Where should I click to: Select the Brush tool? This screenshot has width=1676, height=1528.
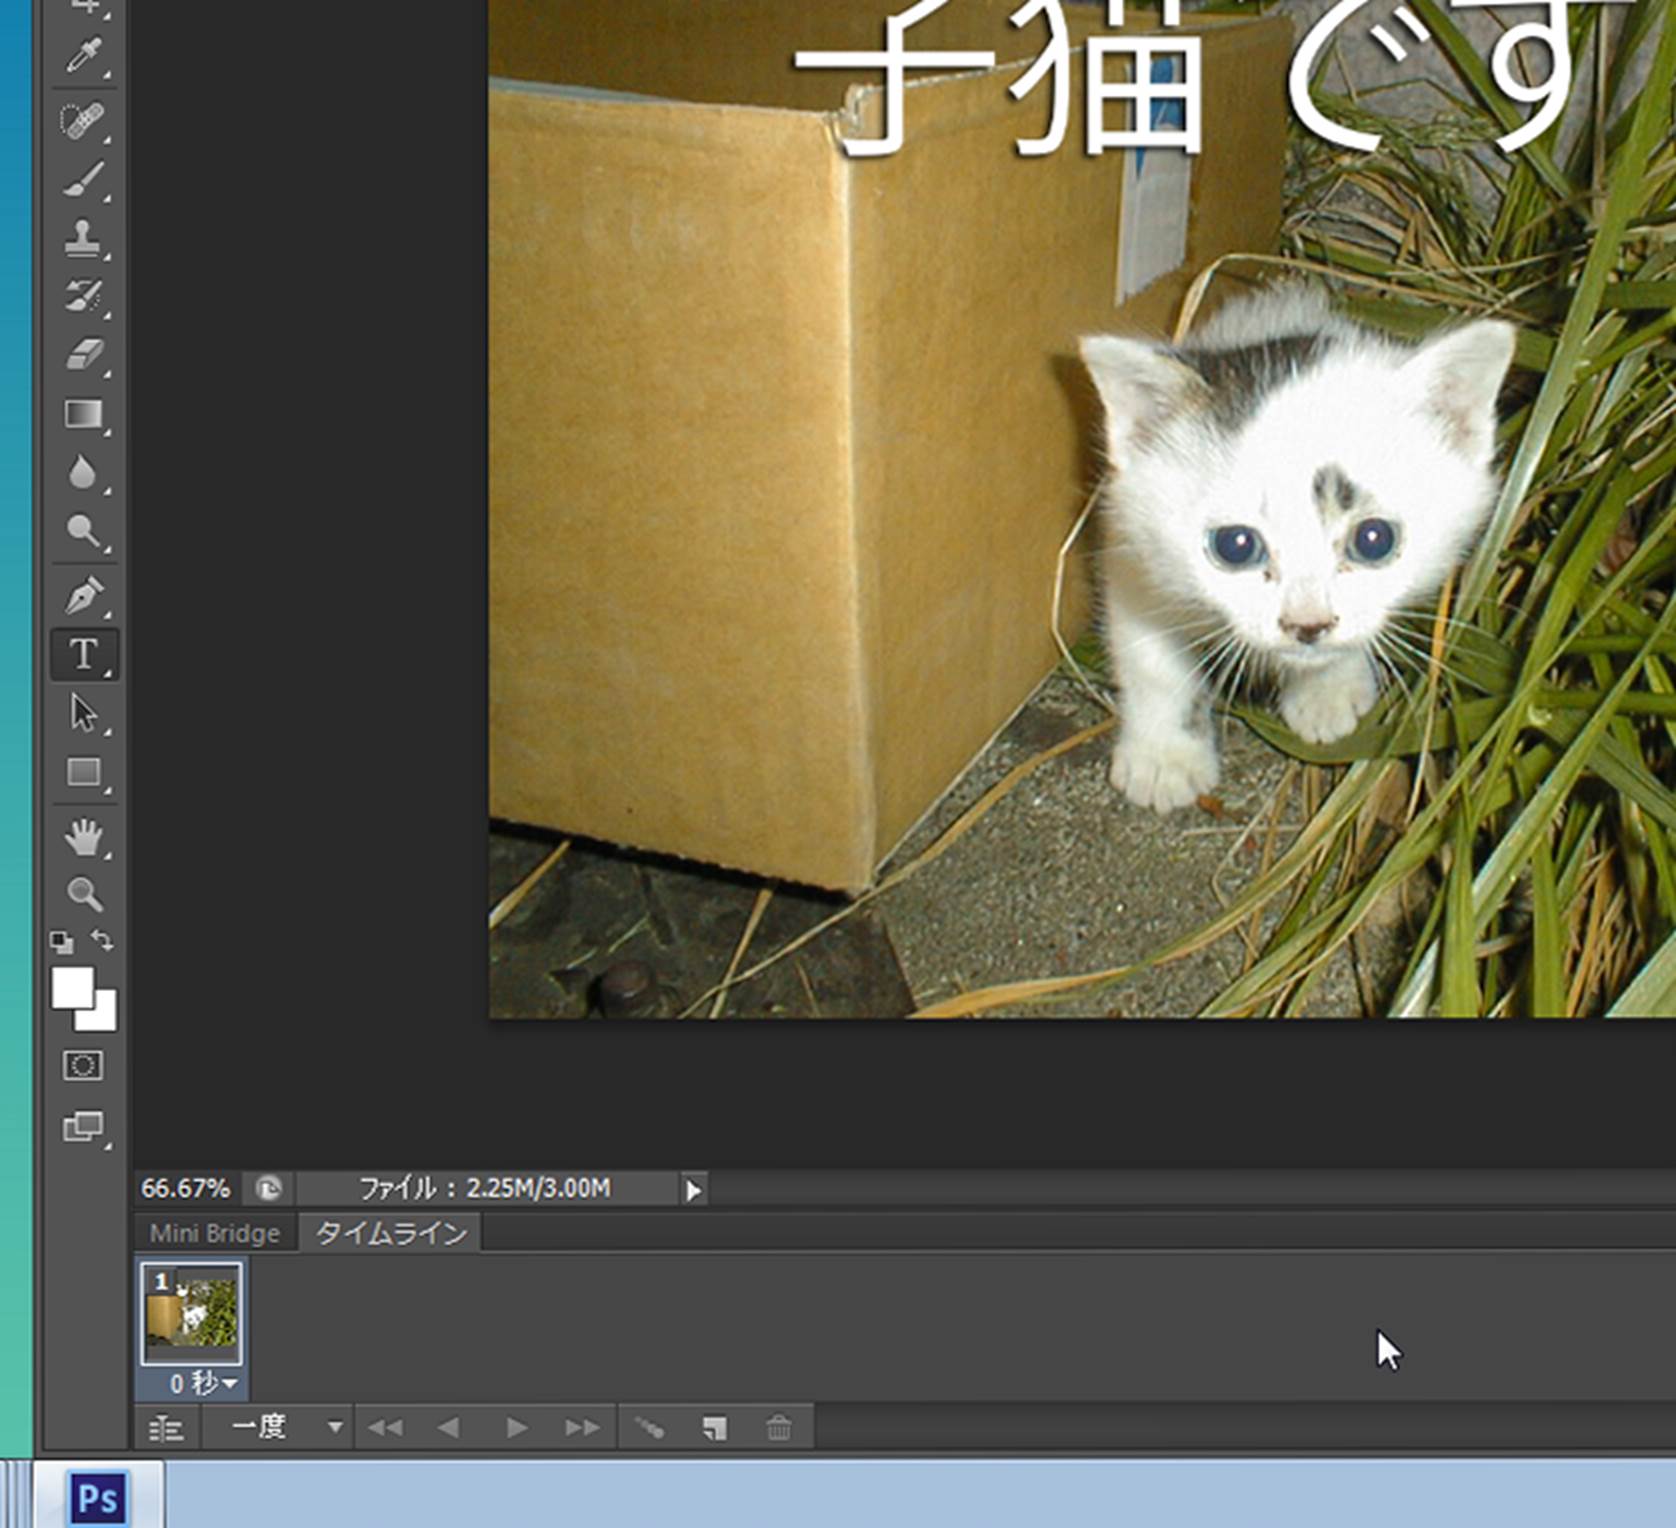(x=83, y=181)
